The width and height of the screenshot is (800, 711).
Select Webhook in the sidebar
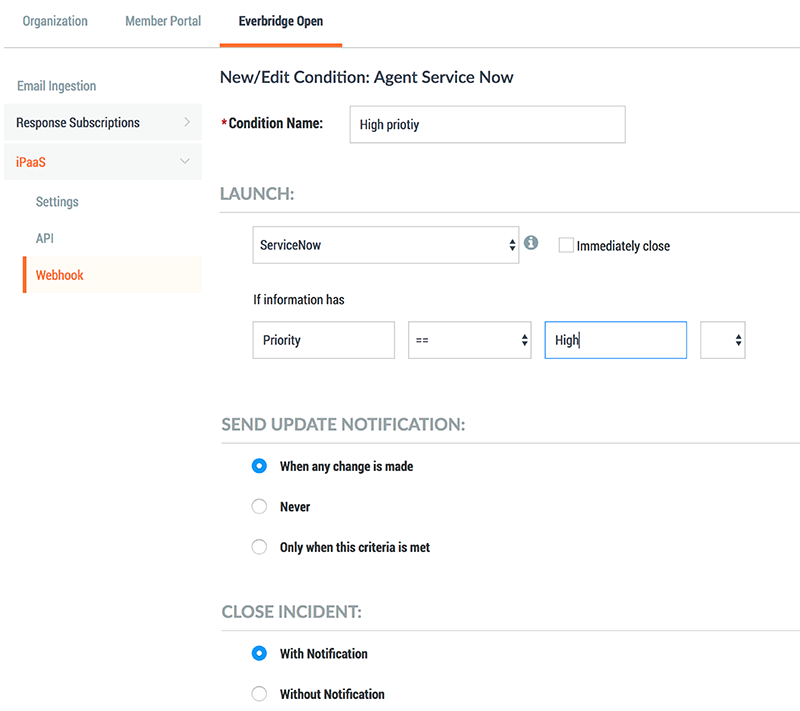[x=112, y=275]
